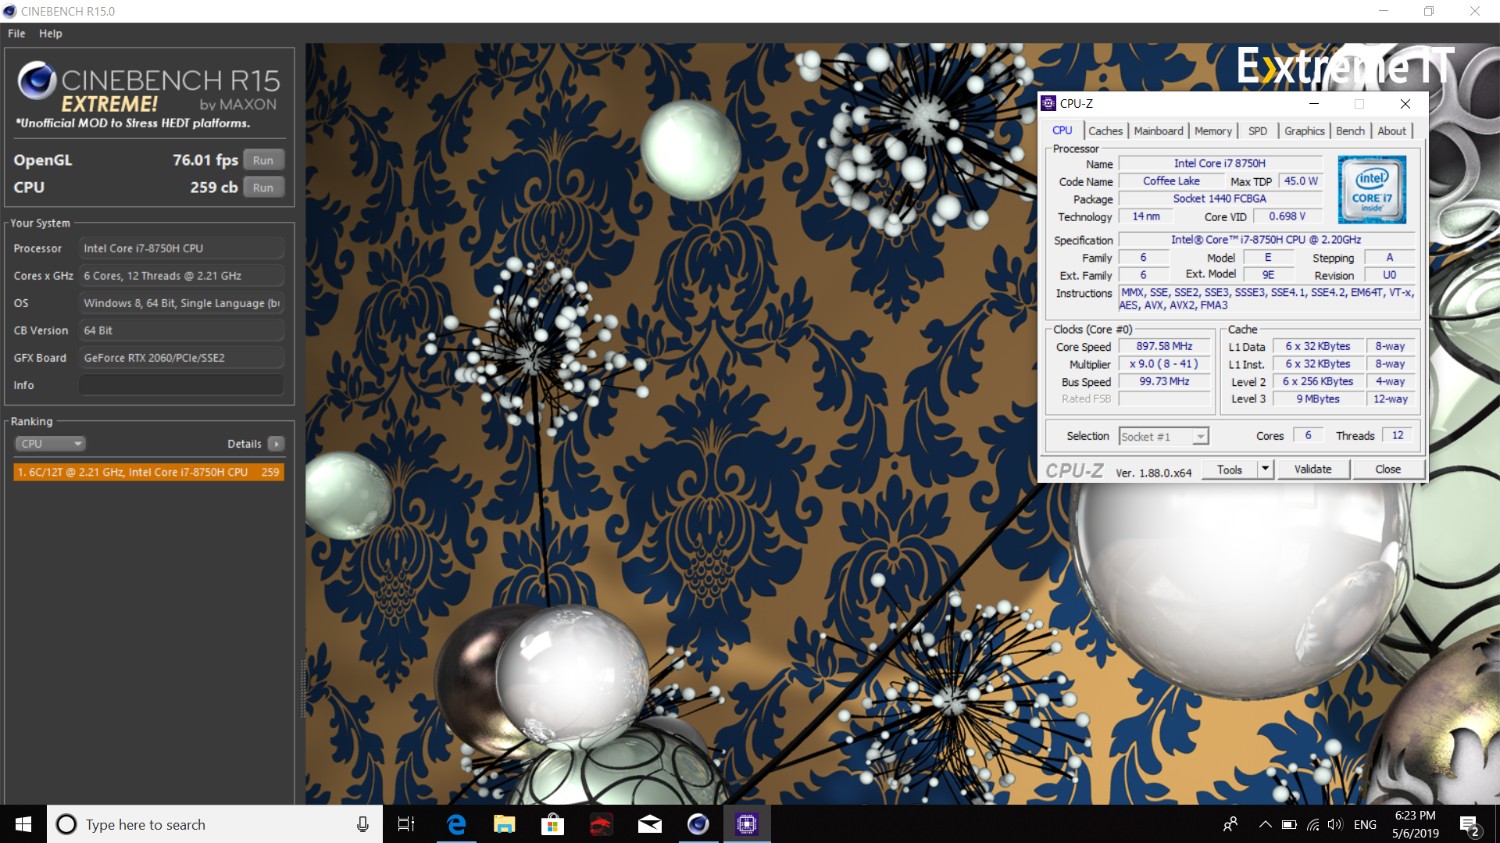Run the OpenGL benchmark
1500x843 pixels.
tap(263, 160)
